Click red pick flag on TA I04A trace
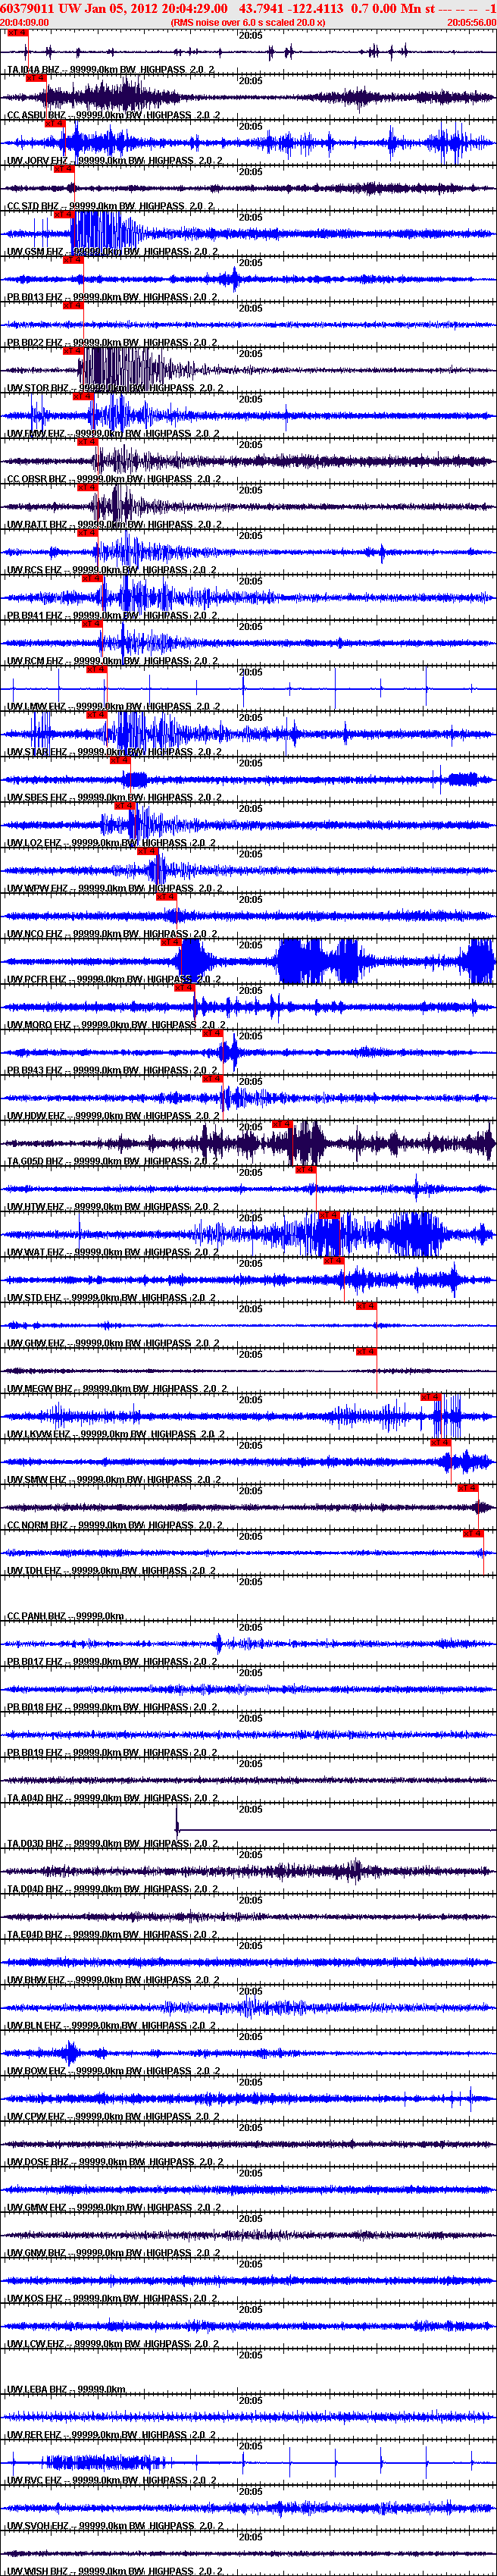 tap(17, 33)
